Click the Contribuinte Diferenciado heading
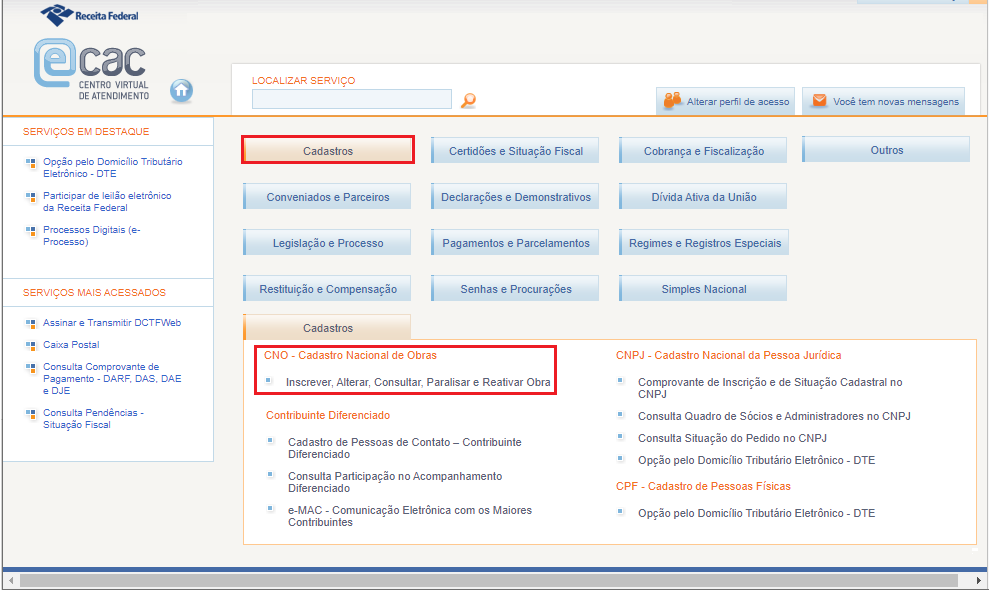The image size is (993, 594). tap(327, 415)
